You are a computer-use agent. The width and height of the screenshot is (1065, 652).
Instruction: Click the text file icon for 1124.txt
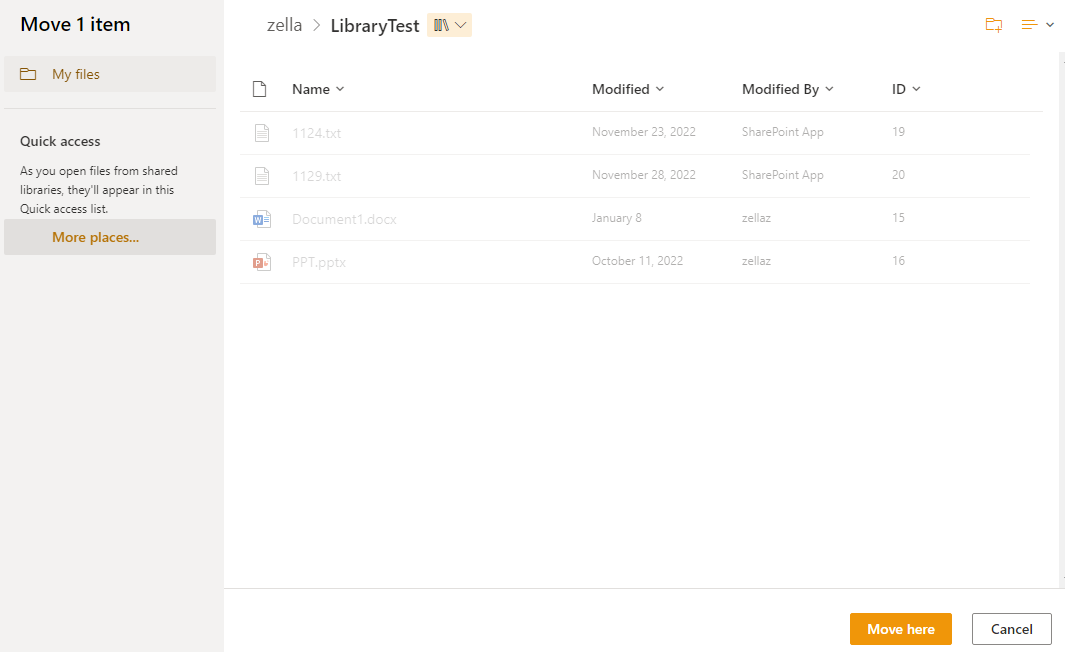[261, 132]
